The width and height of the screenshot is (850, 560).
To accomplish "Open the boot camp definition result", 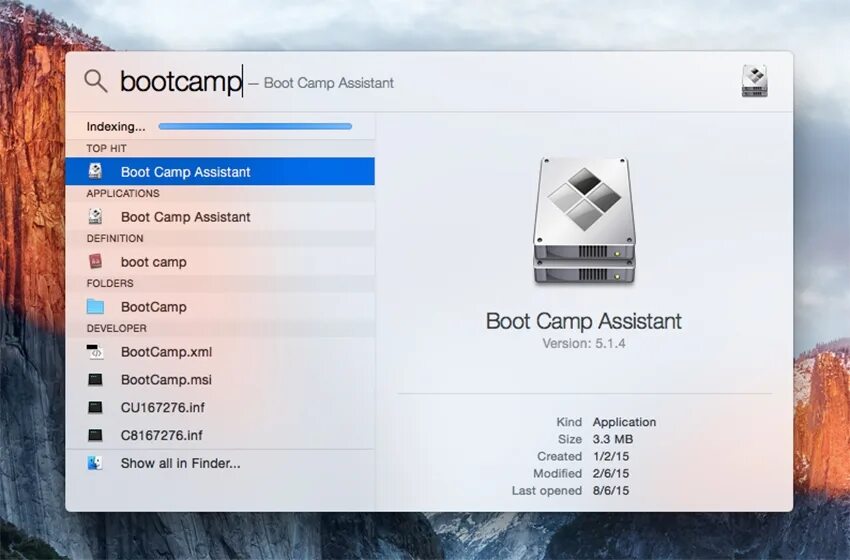I will pyautogui.click(x=220, y=261).
